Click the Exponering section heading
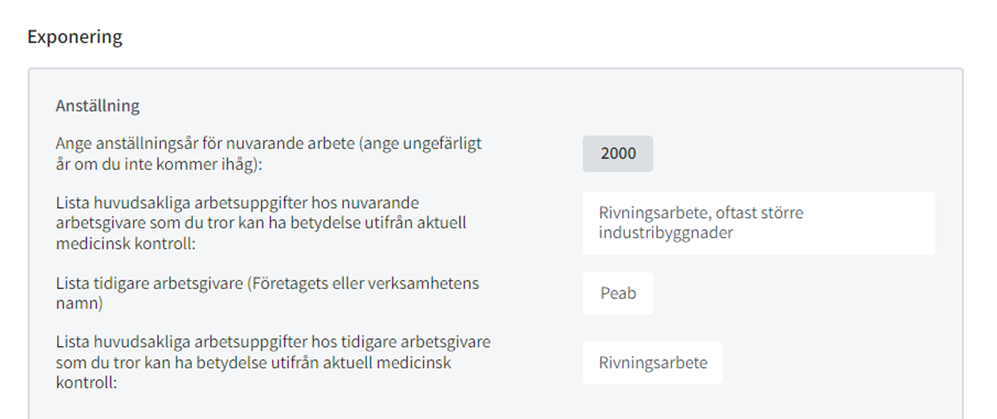 tap(75, 37)
